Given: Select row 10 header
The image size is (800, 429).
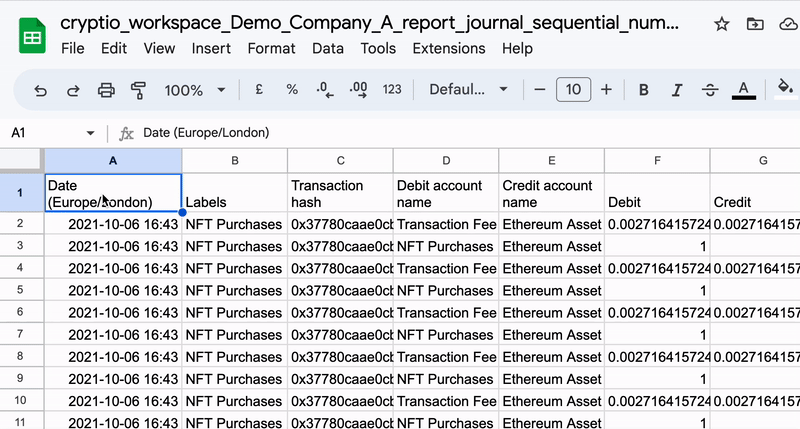Looking at the screenshot, I should [x=20, y=400].
